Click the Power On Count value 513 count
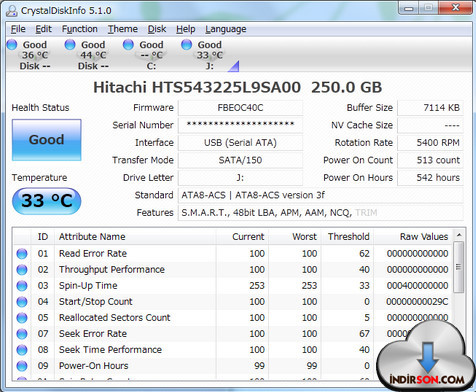 coord(430,160)
